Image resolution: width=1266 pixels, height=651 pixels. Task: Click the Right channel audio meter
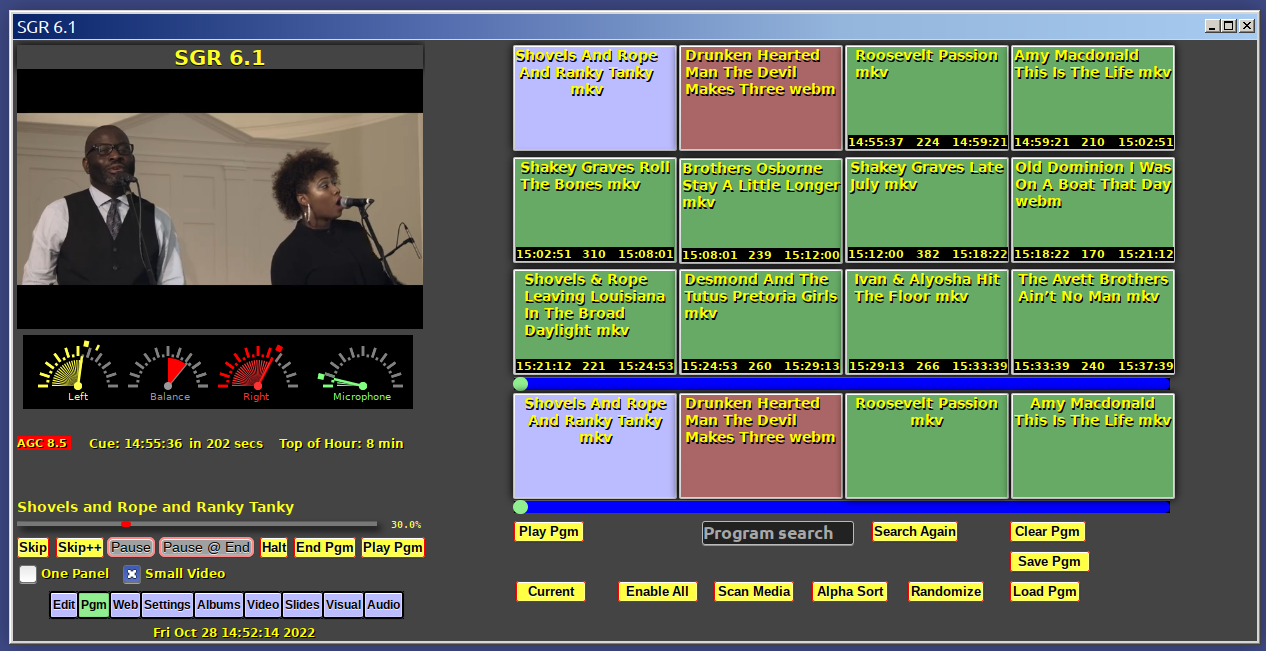pyautogui.click(x=257, y=370)
